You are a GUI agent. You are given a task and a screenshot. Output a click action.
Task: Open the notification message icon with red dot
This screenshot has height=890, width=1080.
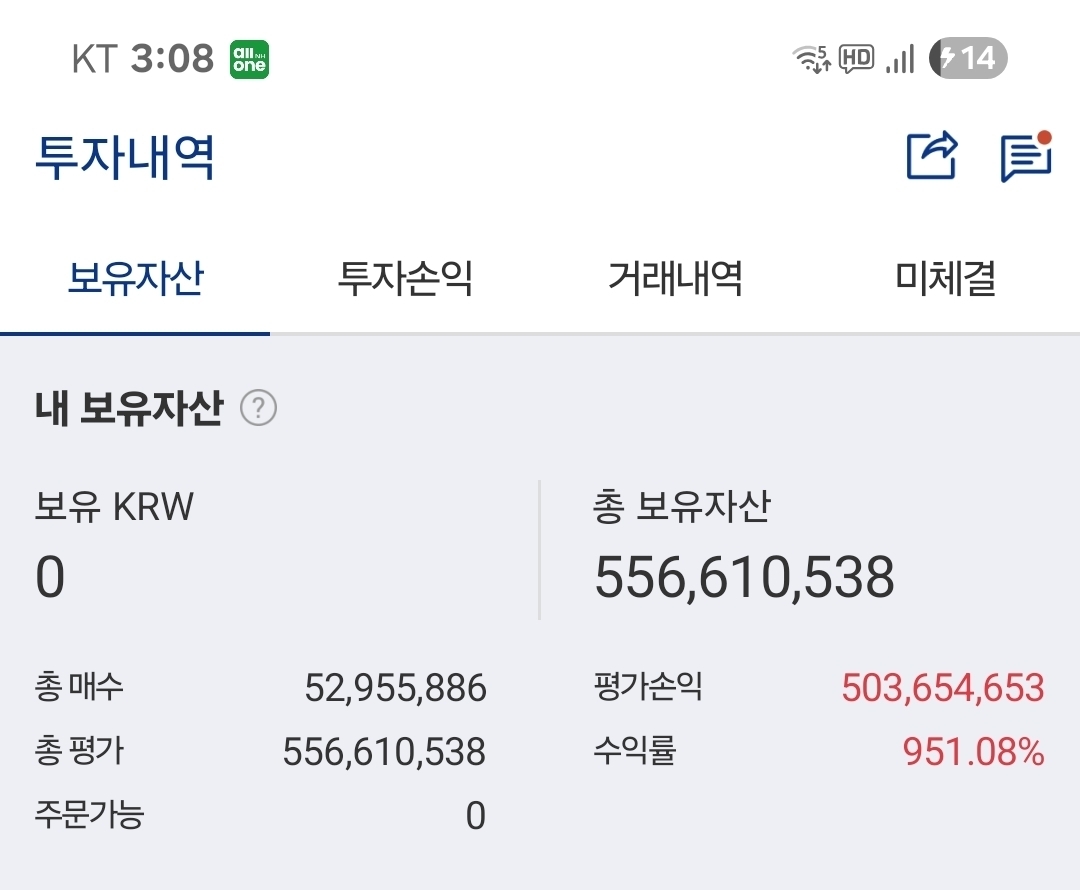click(1026, 156)
